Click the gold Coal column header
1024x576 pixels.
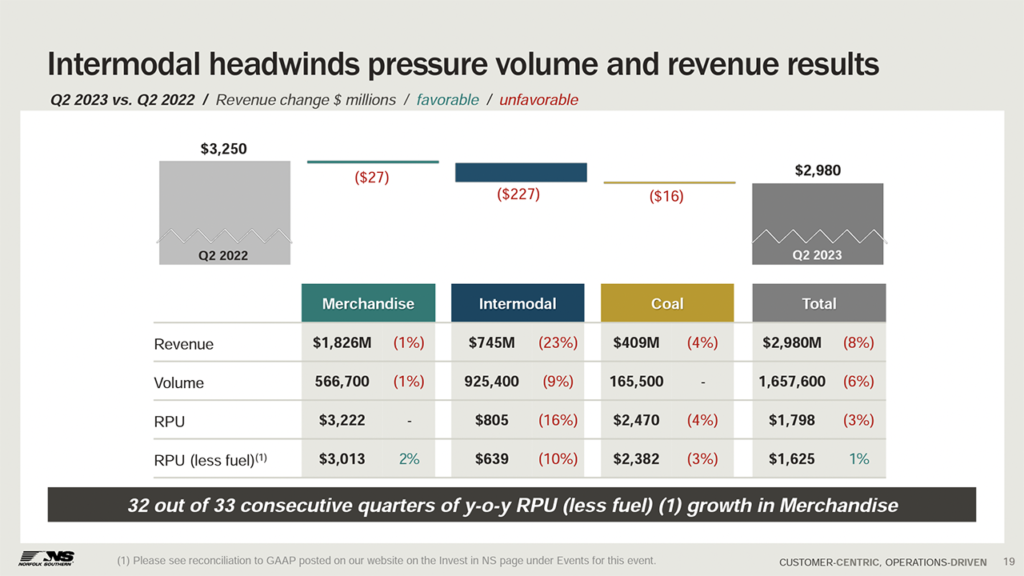pyautogui.click(x=667, y=303)
